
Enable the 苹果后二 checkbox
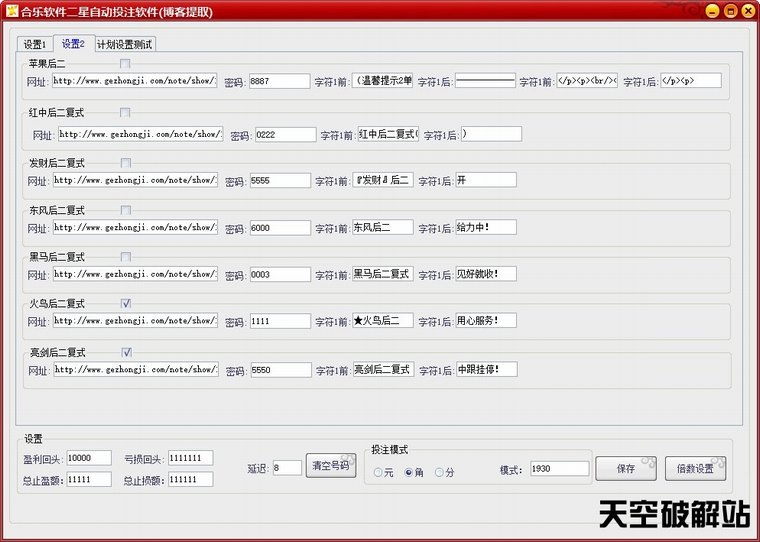125,65
